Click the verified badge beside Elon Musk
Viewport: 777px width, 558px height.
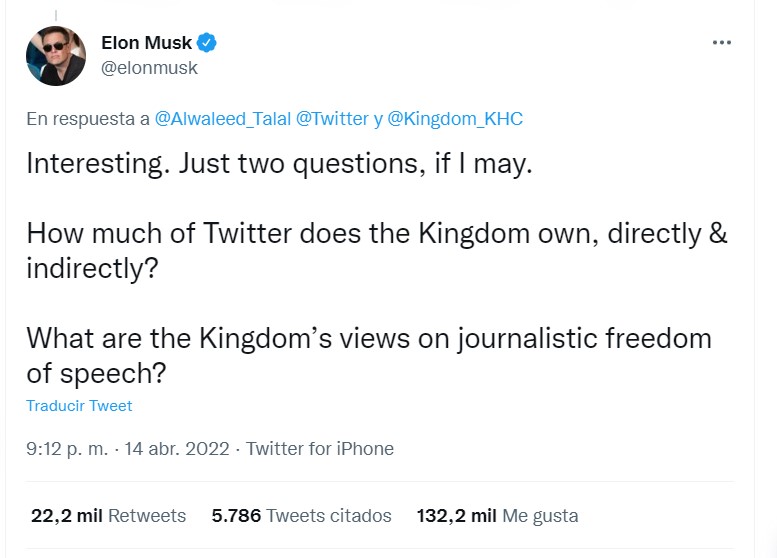[x=207, y=43]
